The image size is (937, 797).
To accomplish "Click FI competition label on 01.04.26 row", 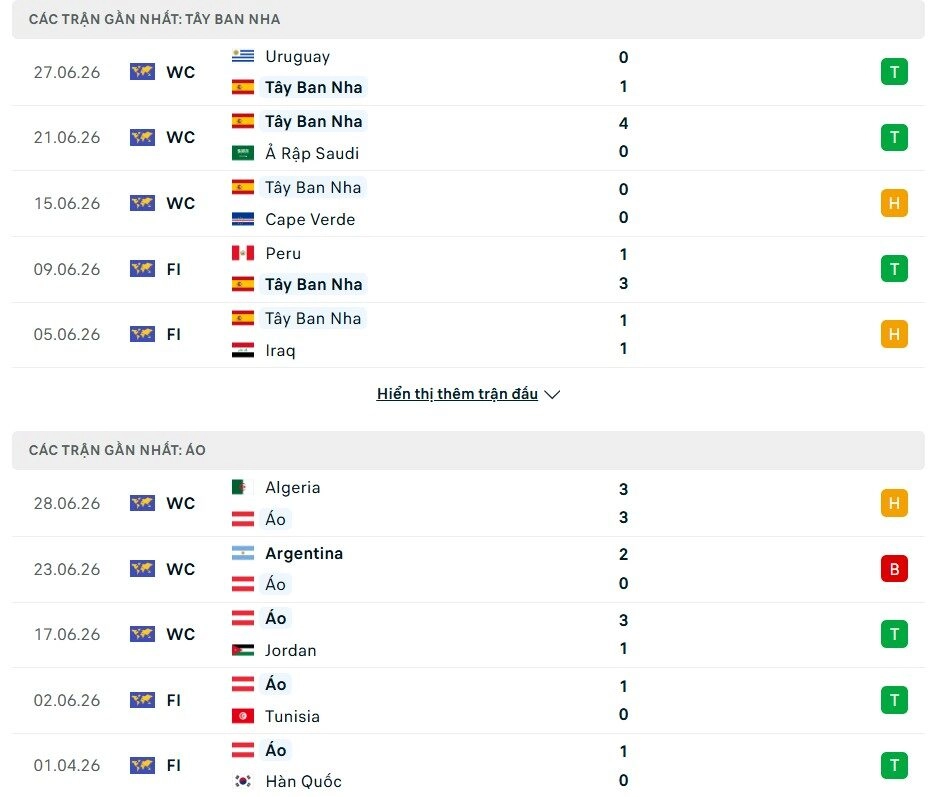I will [173, 765].
